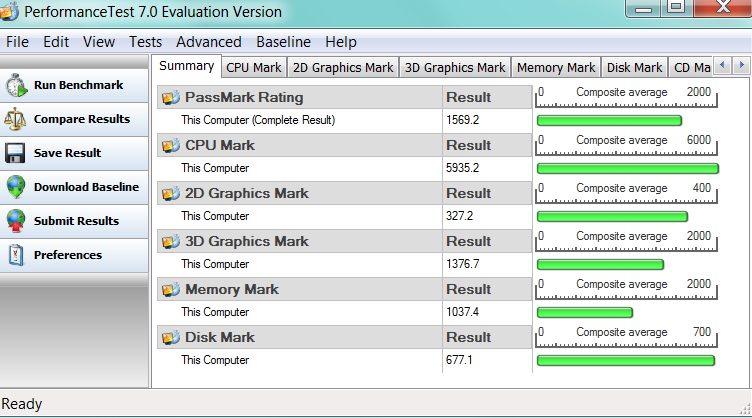Click the Disk Mark section header text

click(220, 337)
